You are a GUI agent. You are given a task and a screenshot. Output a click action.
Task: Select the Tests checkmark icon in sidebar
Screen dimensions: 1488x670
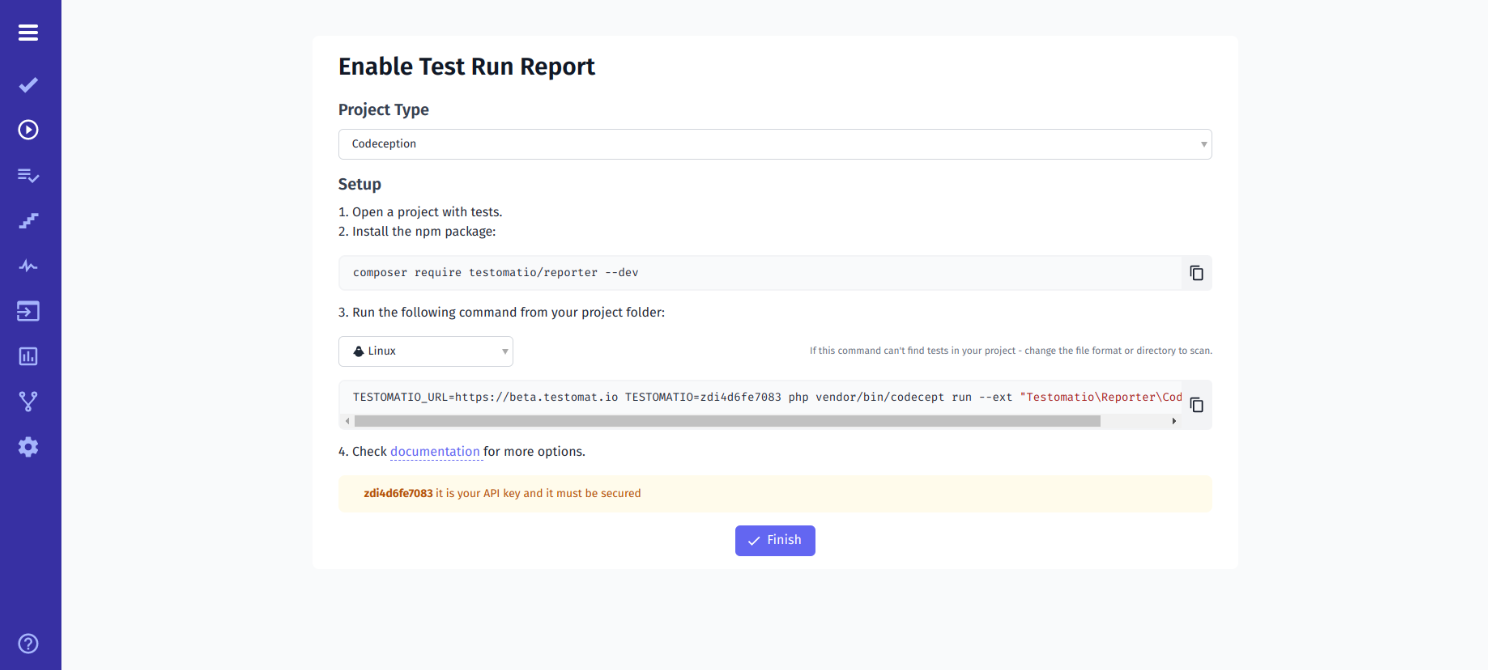coord(28,85)
